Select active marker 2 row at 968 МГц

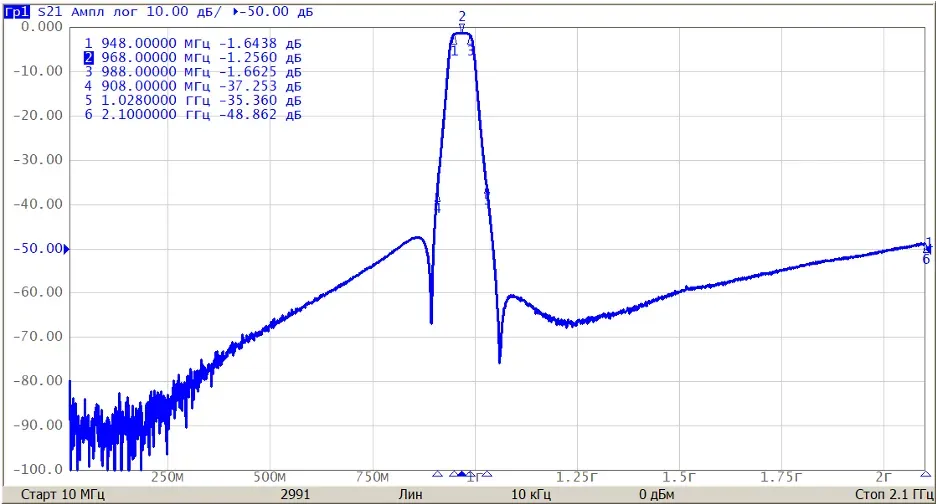pos(193,58)
